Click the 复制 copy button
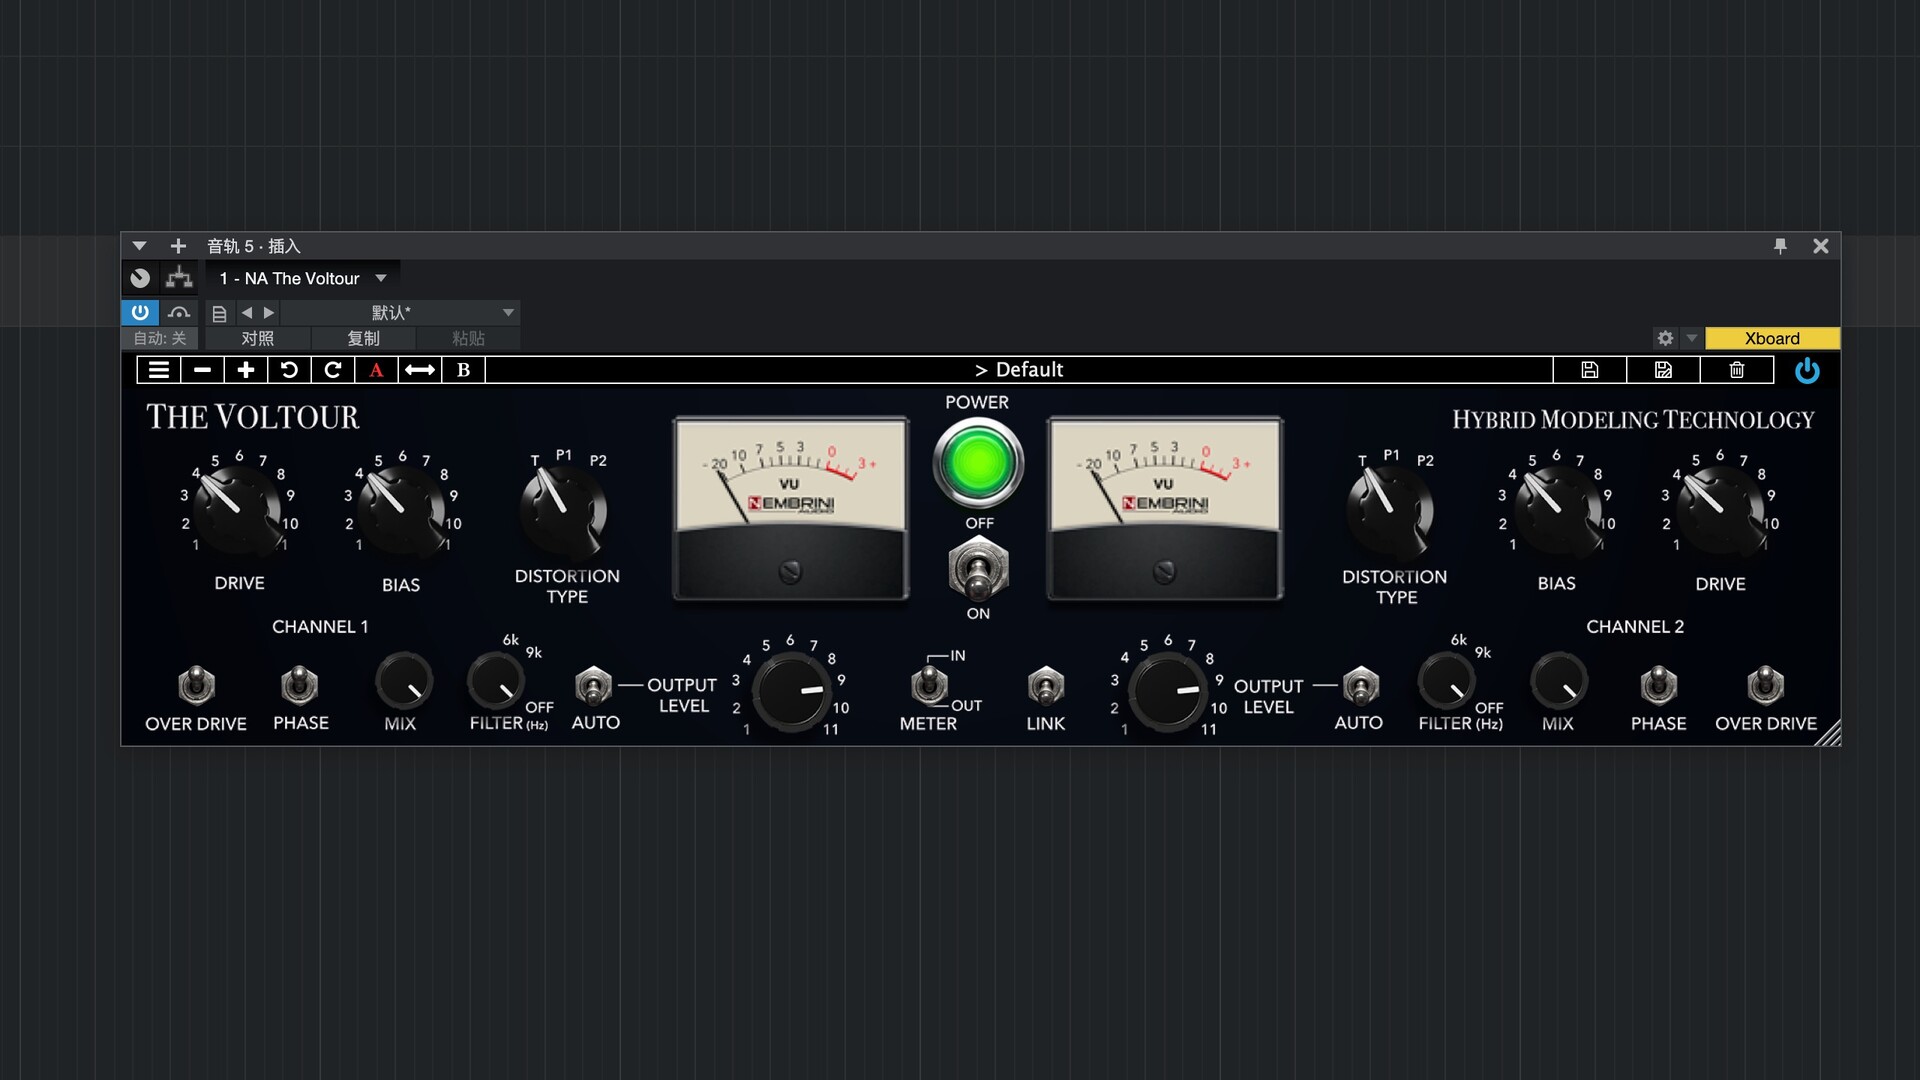 (x=363, y=338)
